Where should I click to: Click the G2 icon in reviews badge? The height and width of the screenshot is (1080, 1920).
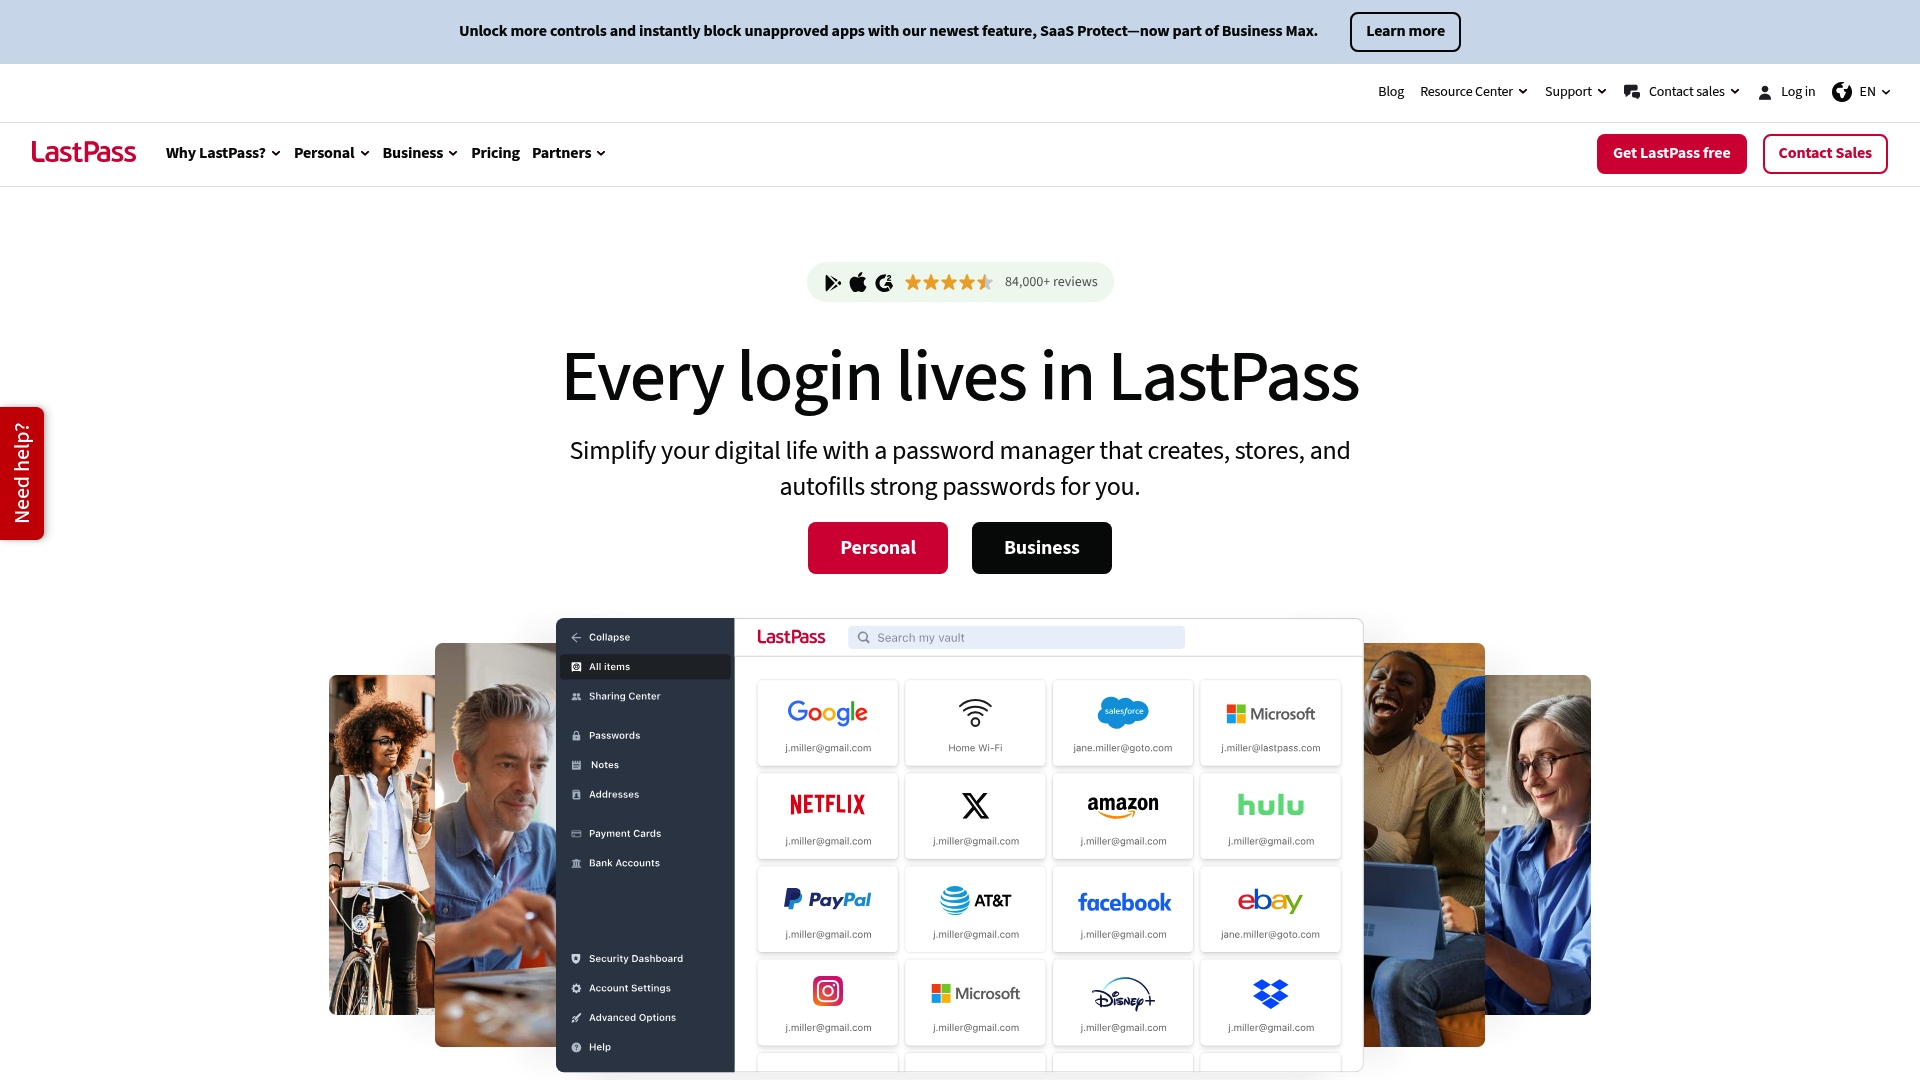884,283
